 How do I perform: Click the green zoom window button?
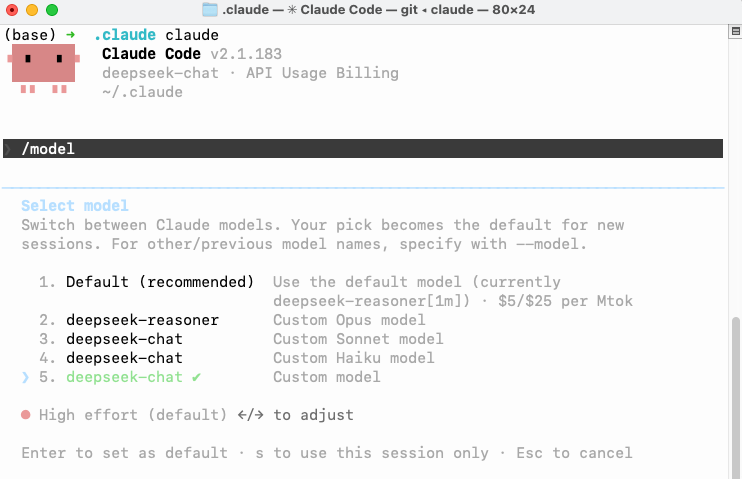(x=52, y=9)
